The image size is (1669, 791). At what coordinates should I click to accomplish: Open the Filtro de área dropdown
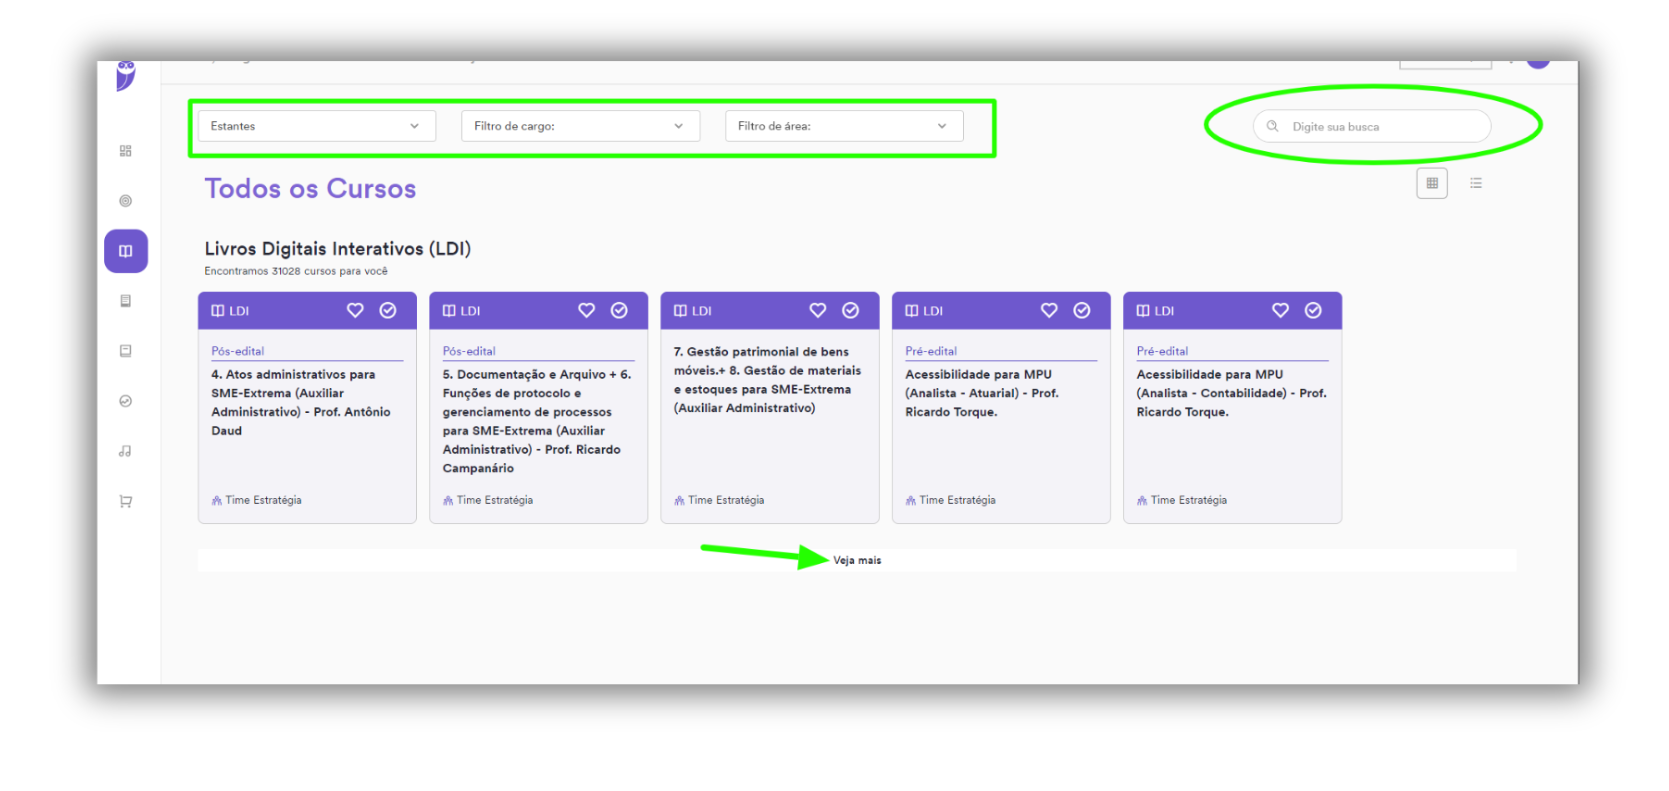[x=844, y=126]
